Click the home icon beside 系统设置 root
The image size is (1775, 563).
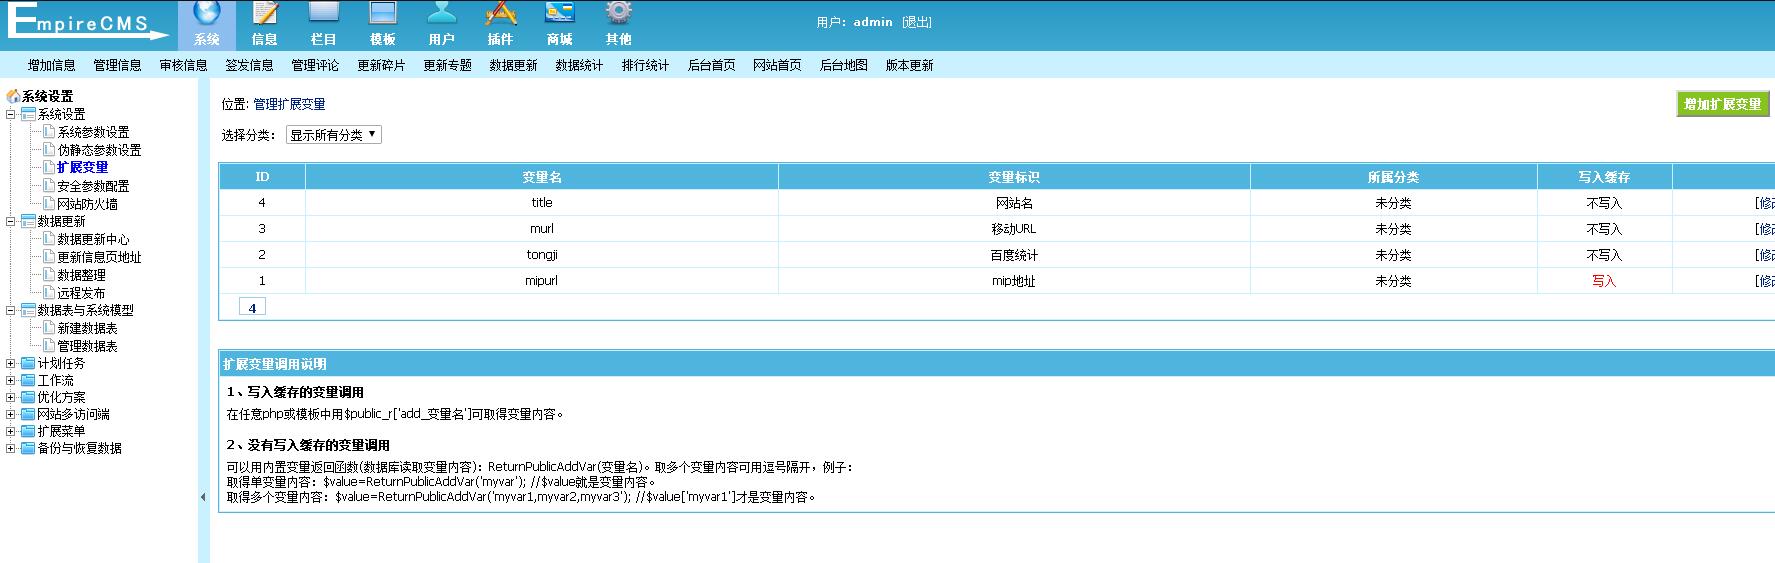[x=13, y=96]
